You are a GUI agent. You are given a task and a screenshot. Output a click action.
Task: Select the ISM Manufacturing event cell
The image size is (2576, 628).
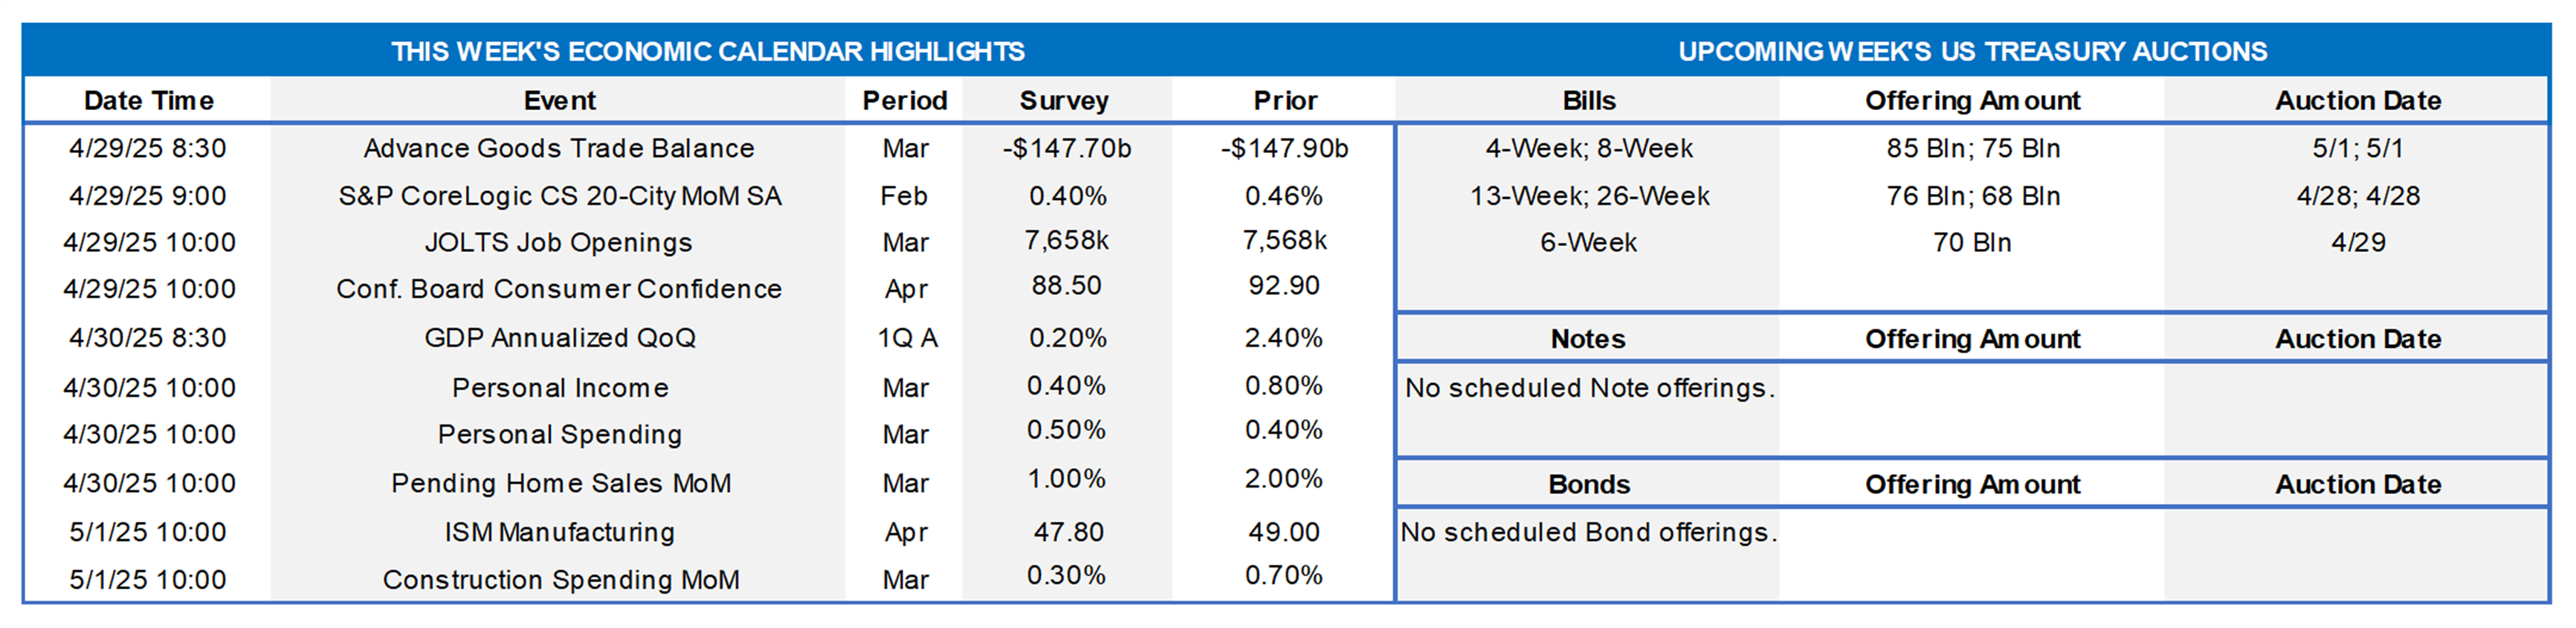pyautogui.click(x=559, y=532)
